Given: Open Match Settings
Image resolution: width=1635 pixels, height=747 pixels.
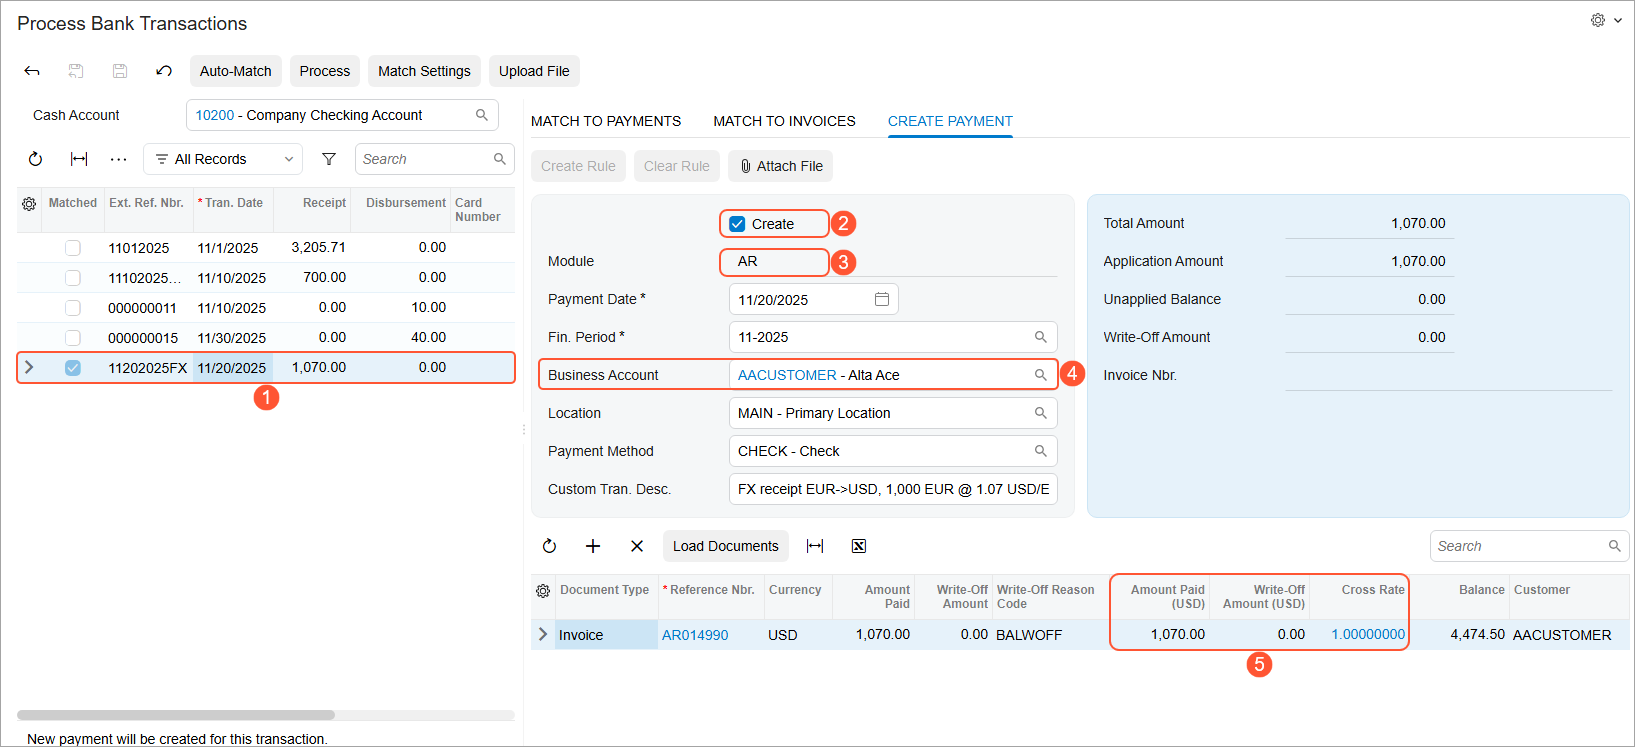Looking at the screenshot, I should (x=424, y=71).
